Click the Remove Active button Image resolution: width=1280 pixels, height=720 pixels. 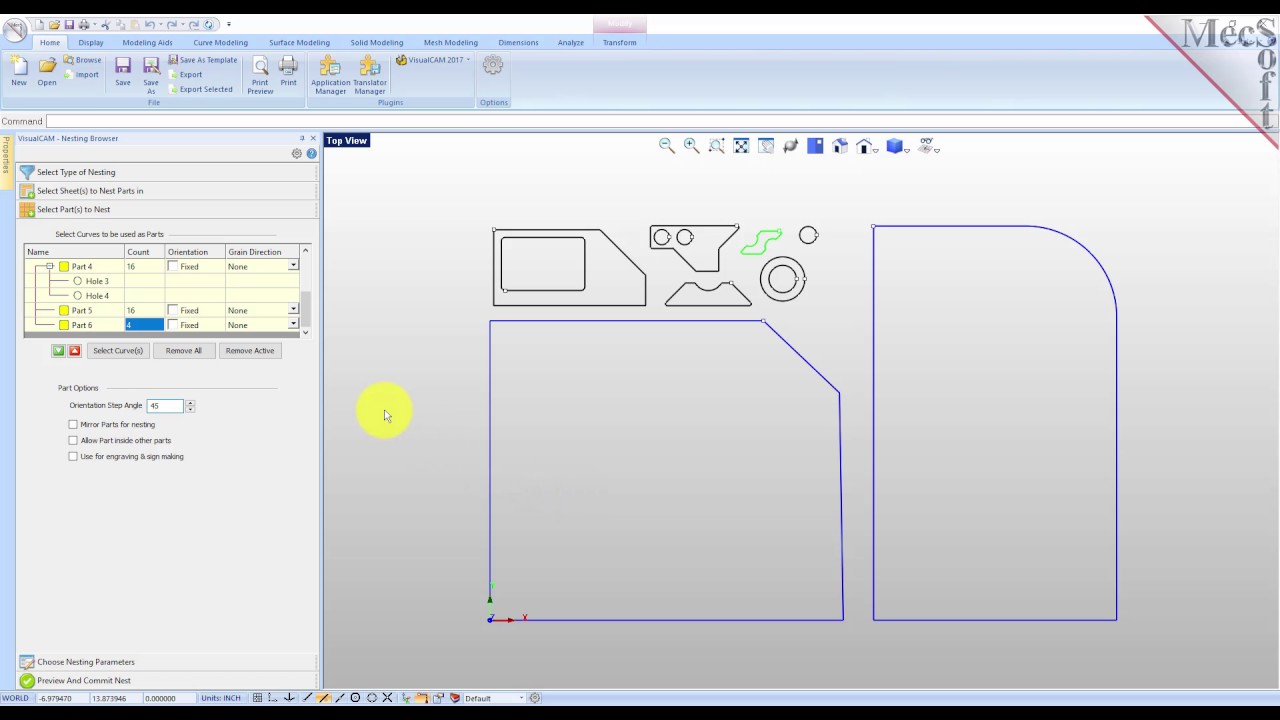click(250, 351)
